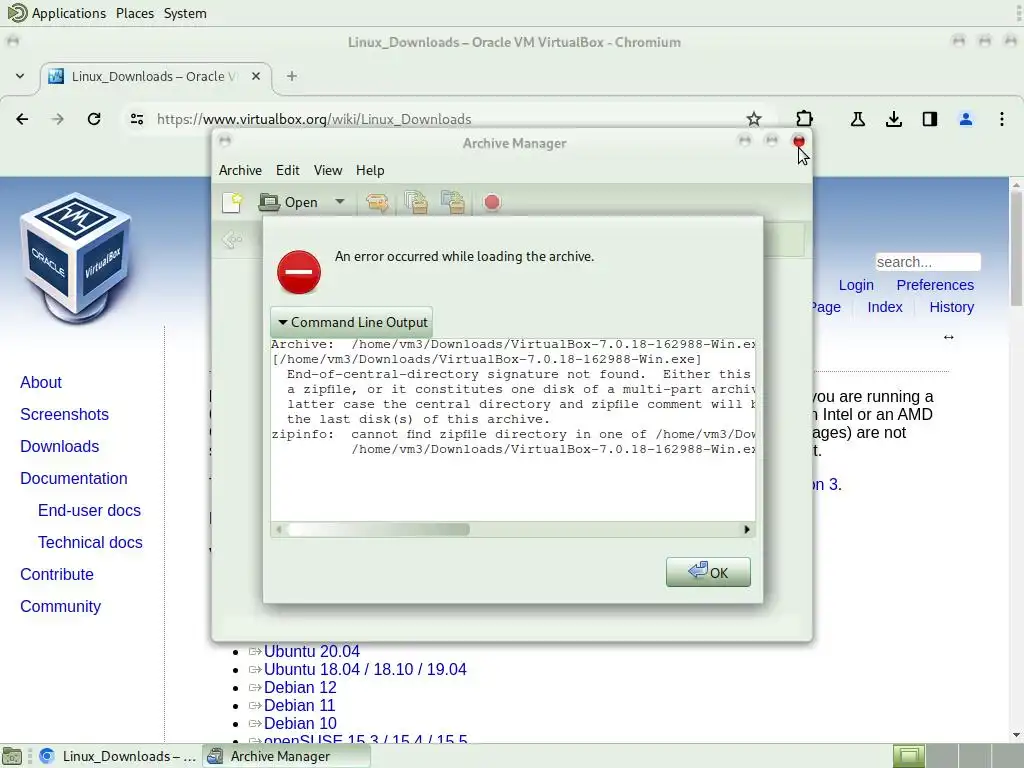Click the Preferences link
Viewport: 1024px width, 768px height.
(x=935, y=285)
